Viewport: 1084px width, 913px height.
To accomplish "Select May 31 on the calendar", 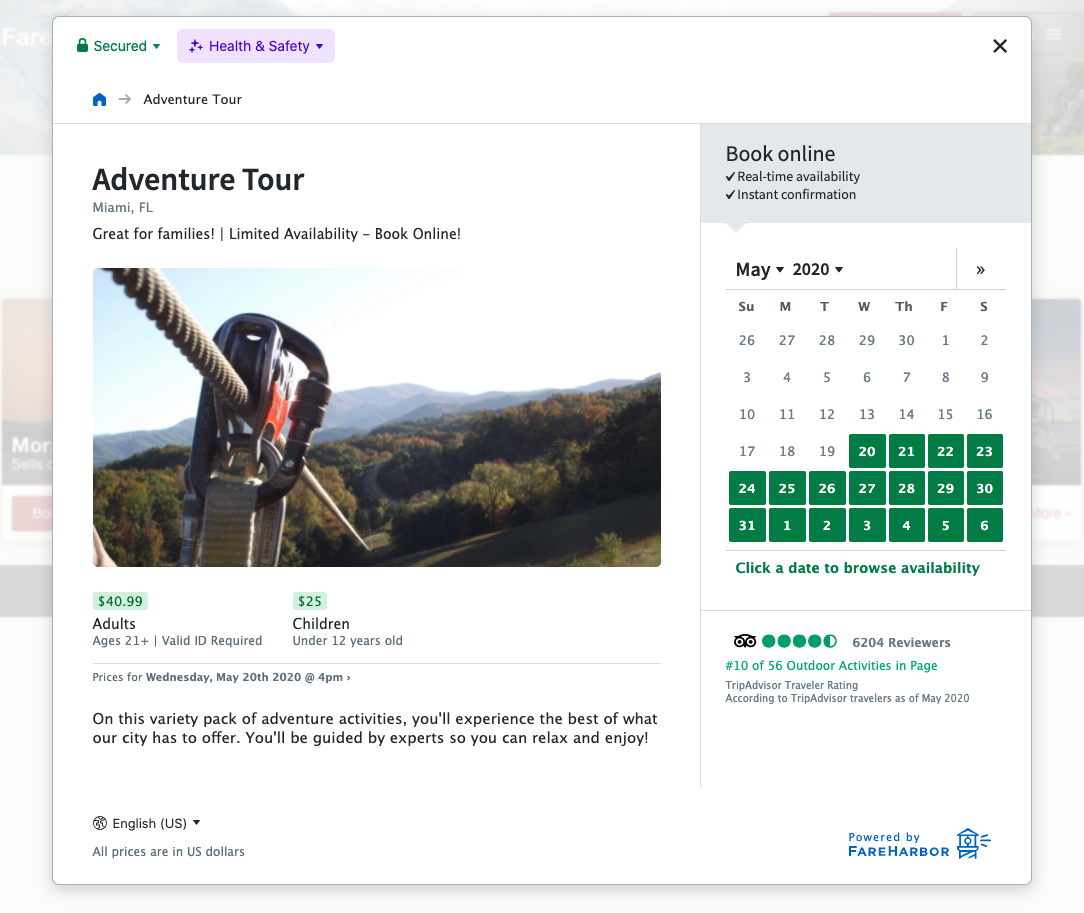I will pos(747,525).
